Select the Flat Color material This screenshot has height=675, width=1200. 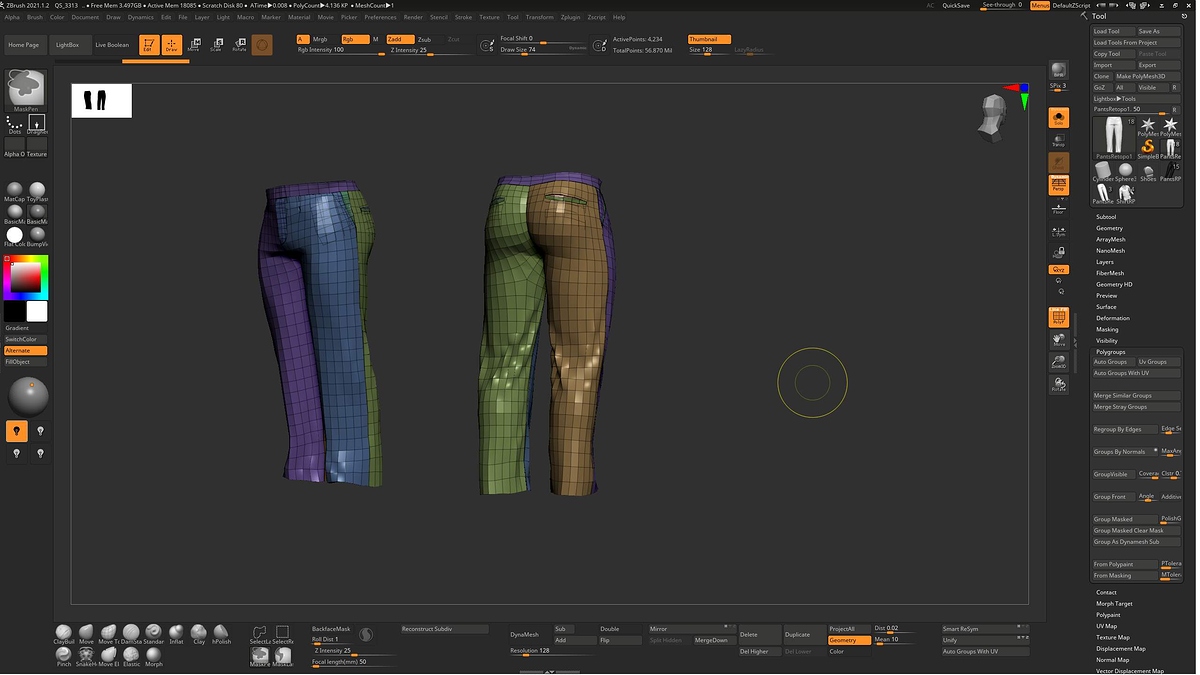point(14,237)
